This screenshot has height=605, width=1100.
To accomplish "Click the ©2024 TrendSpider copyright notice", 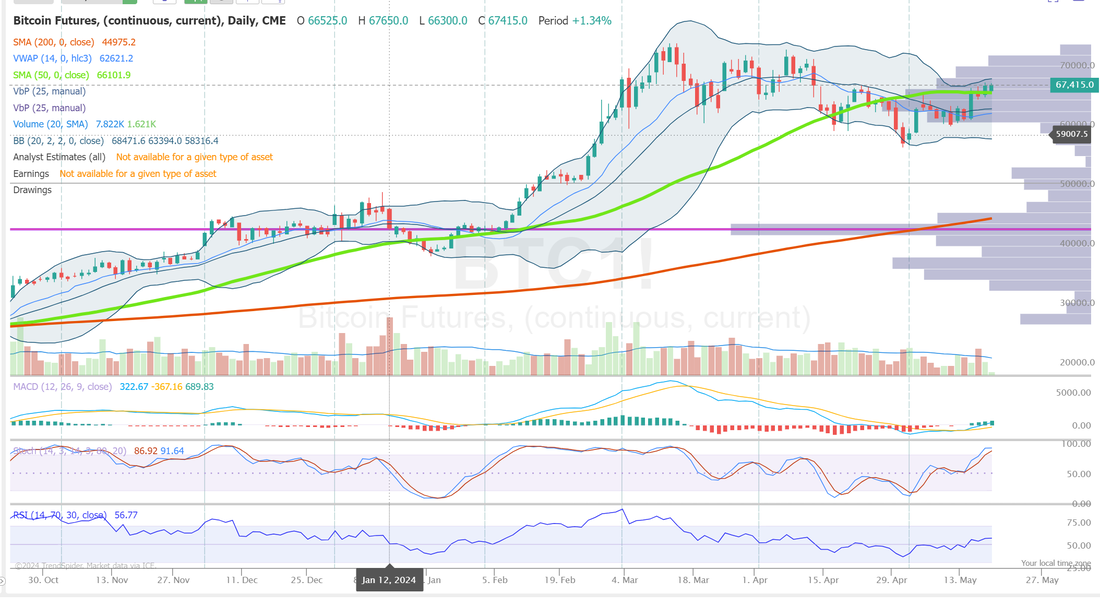I will (x=84, y=565).
